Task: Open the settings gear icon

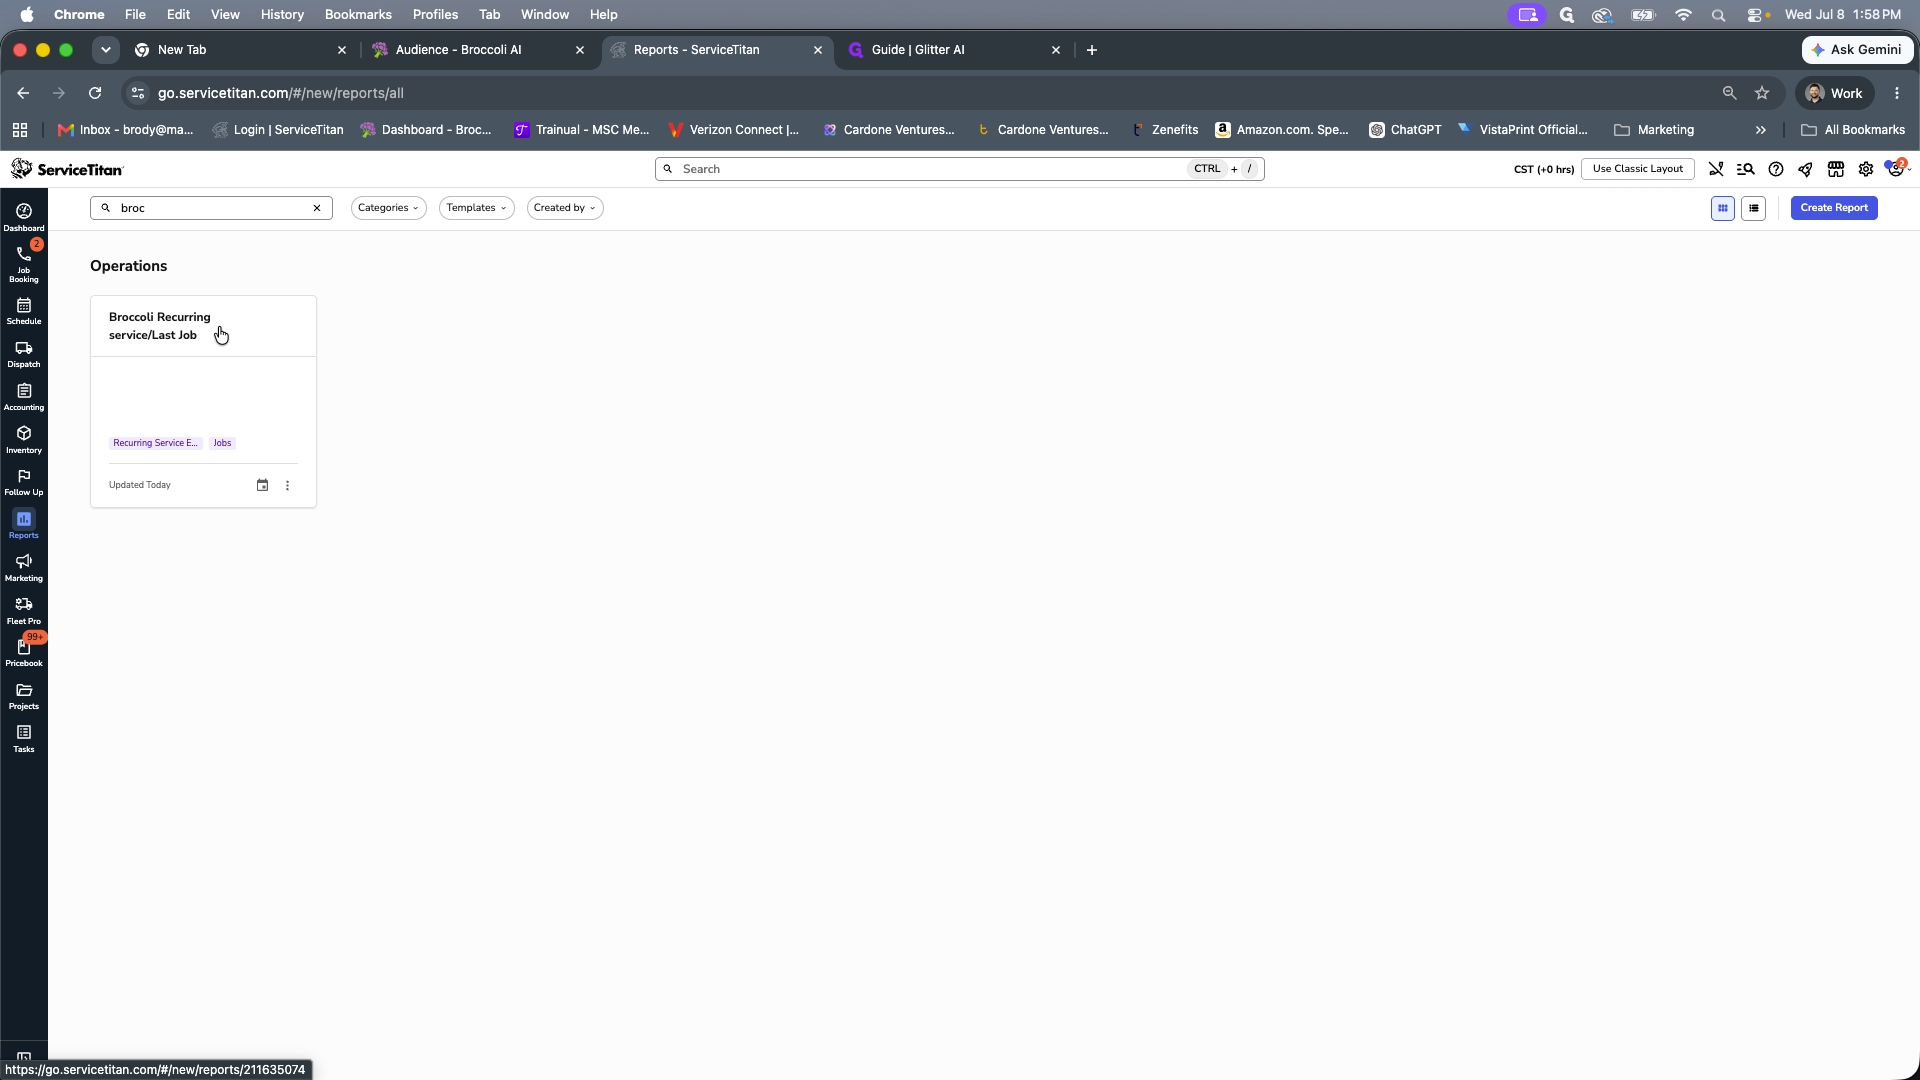Action: point(1866,169)
